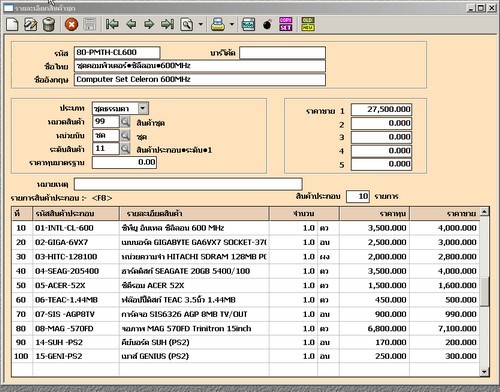Click lookup magnifier beside category 99
This screenshot has height=392, width=500.
(x=125, y=122)
